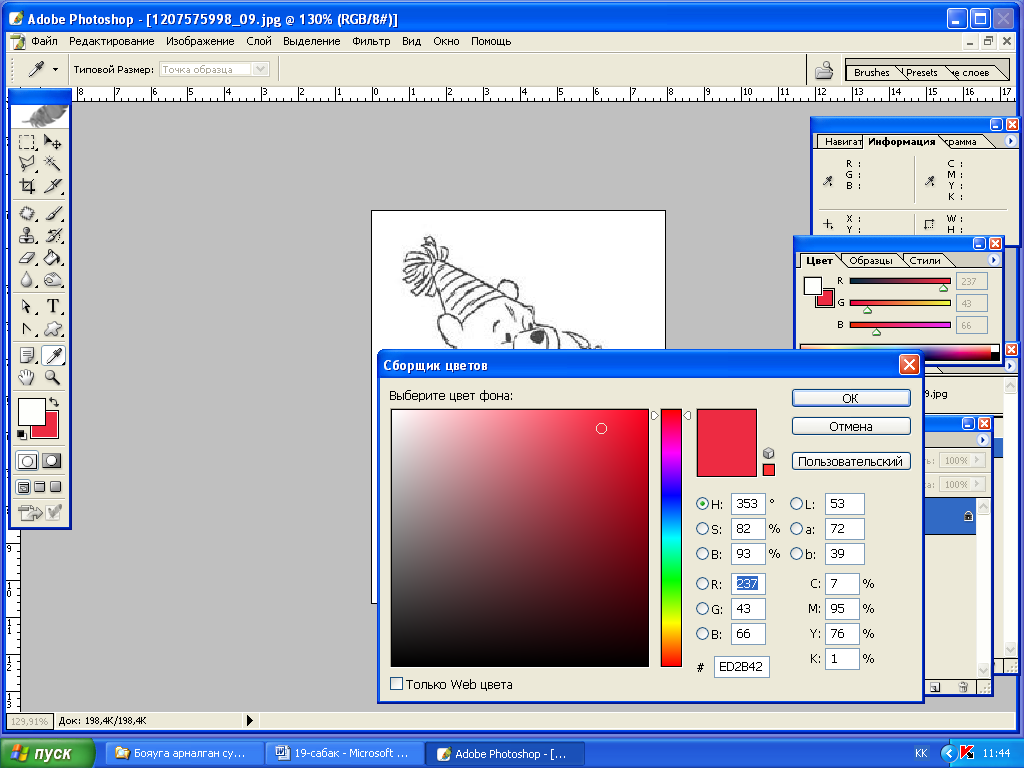Swap foreground and background colors in toolbox

[54, 402]
